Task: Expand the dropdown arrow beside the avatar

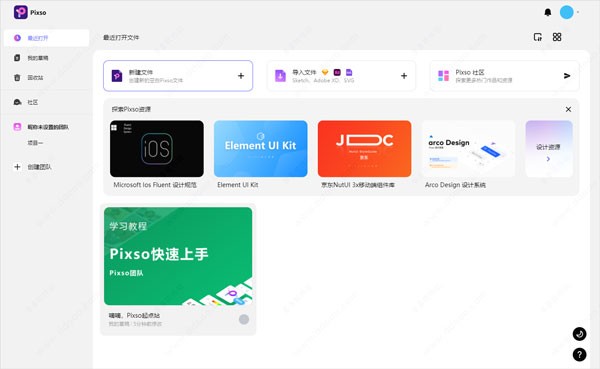Action: (x=578, y=12)
